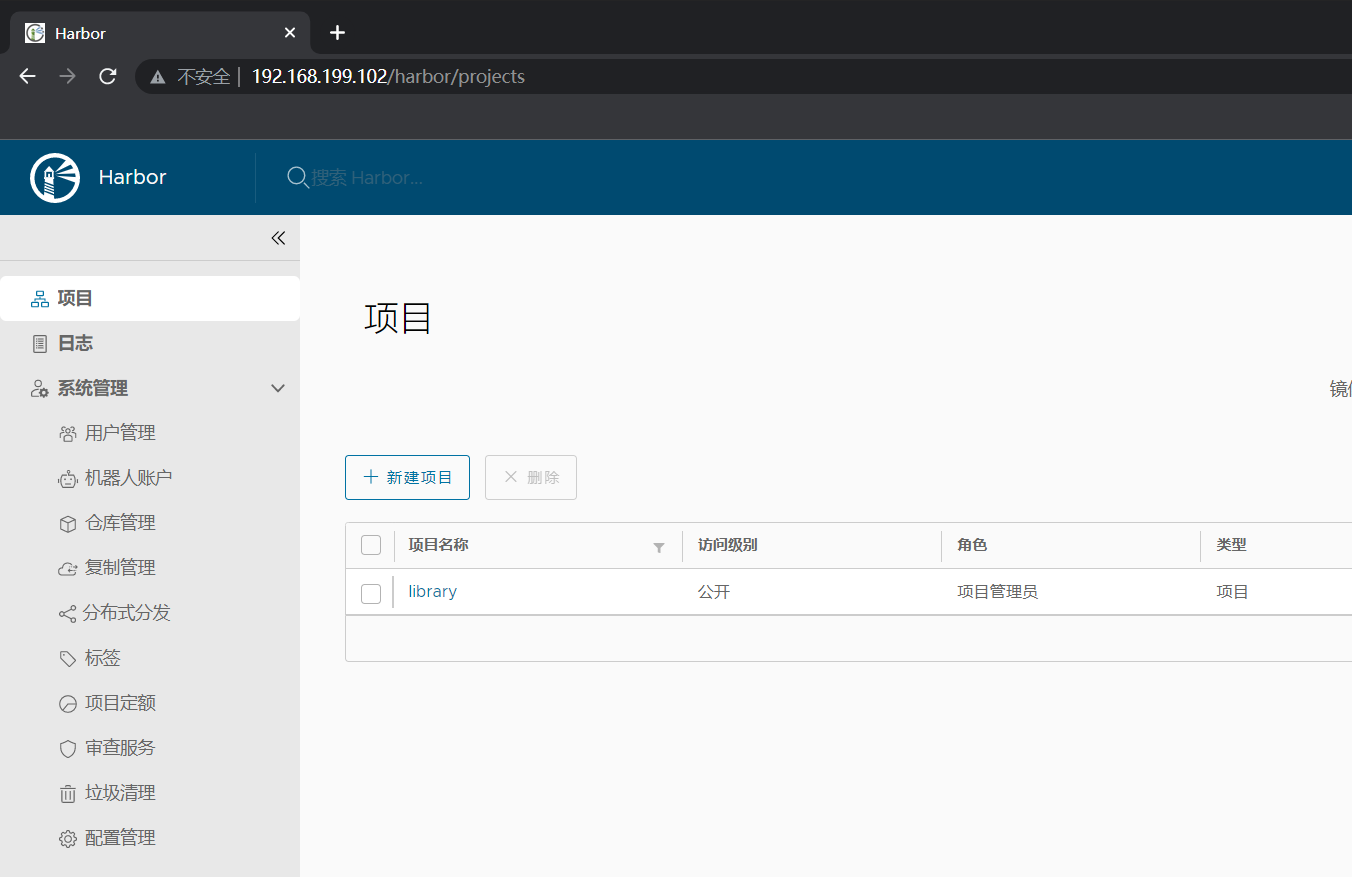Click the 公开 cell in library row
This screenshot has width=1352, height=877.
(x=714, y=592)
